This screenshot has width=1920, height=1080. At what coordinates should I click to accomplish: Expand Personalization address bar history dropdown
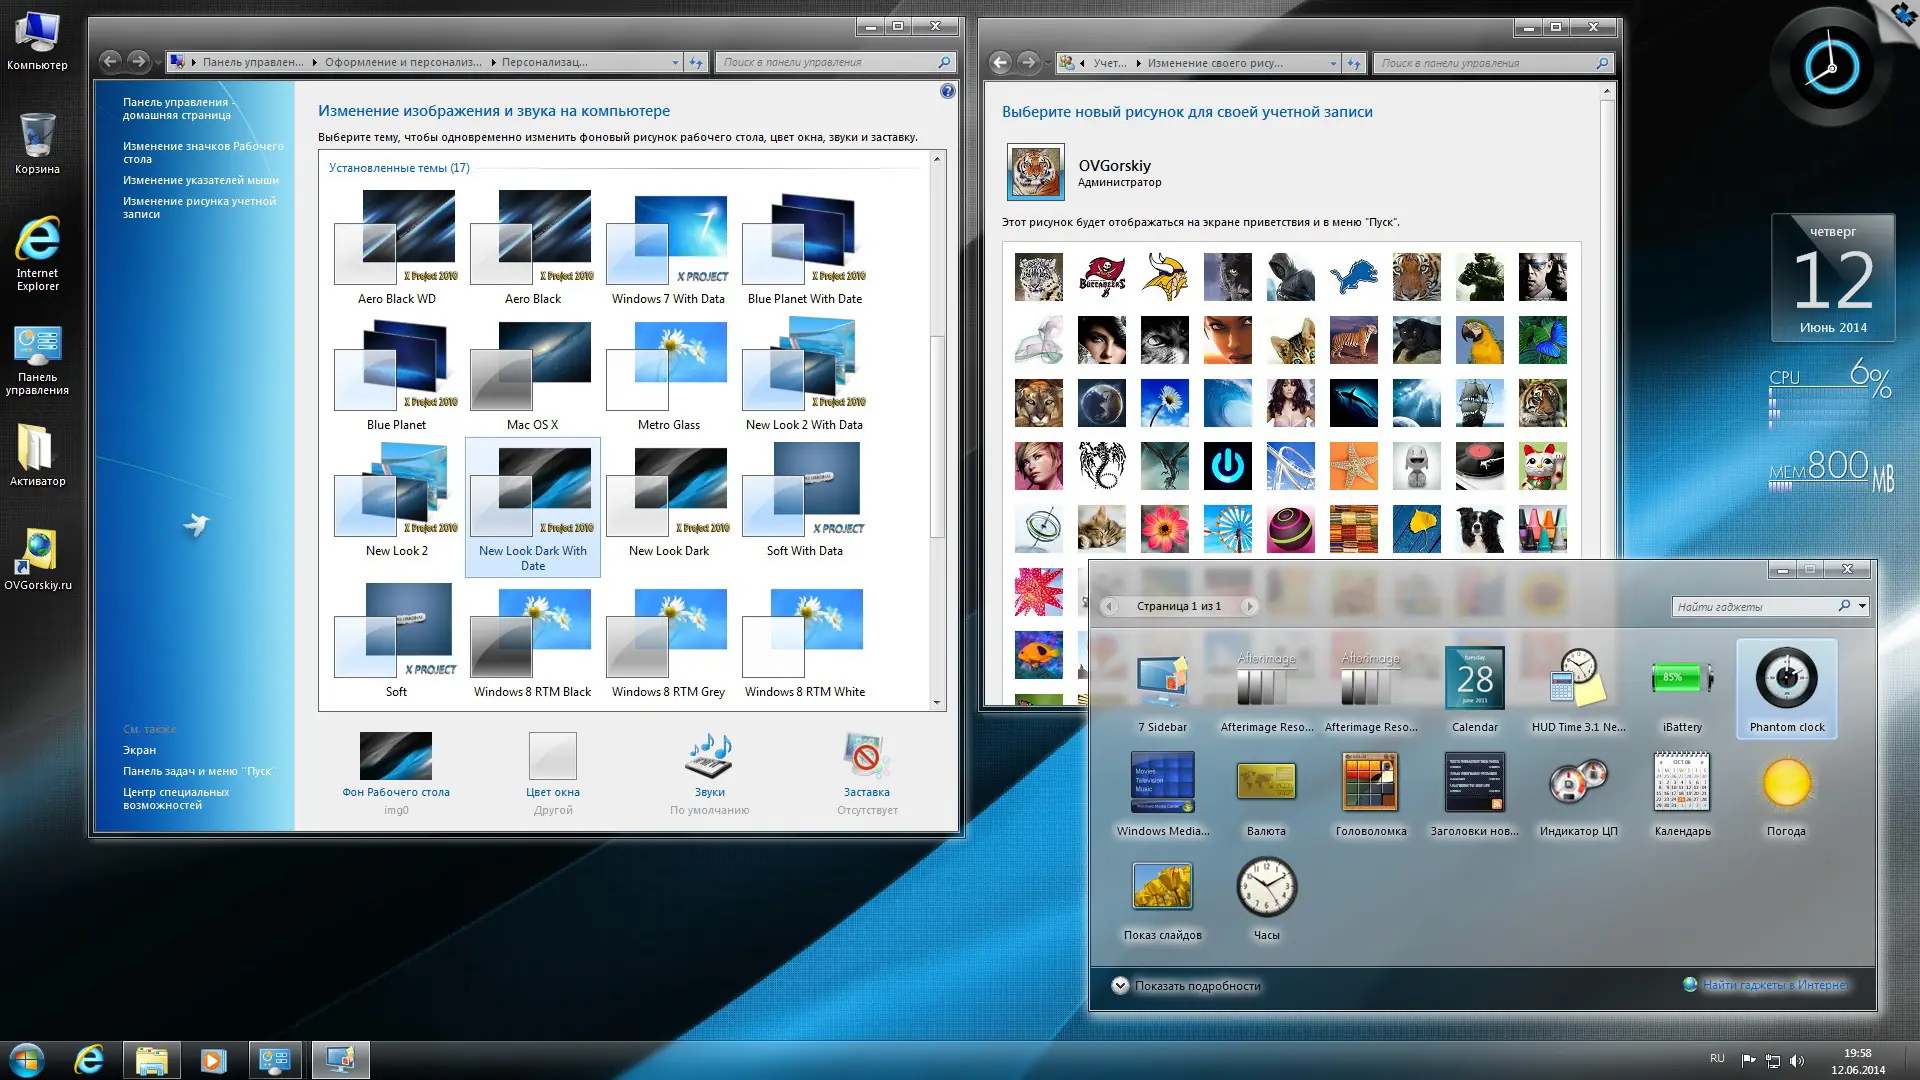pyautogui.click(x=675, y=63)
